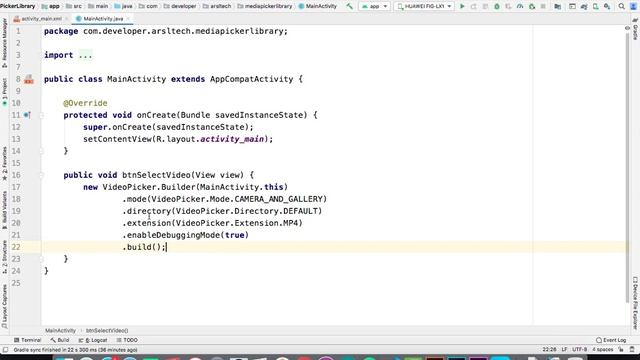The image size is (640, 360).
Task: Open the UTF-8 encoding selector
Action: click(579, 350)
